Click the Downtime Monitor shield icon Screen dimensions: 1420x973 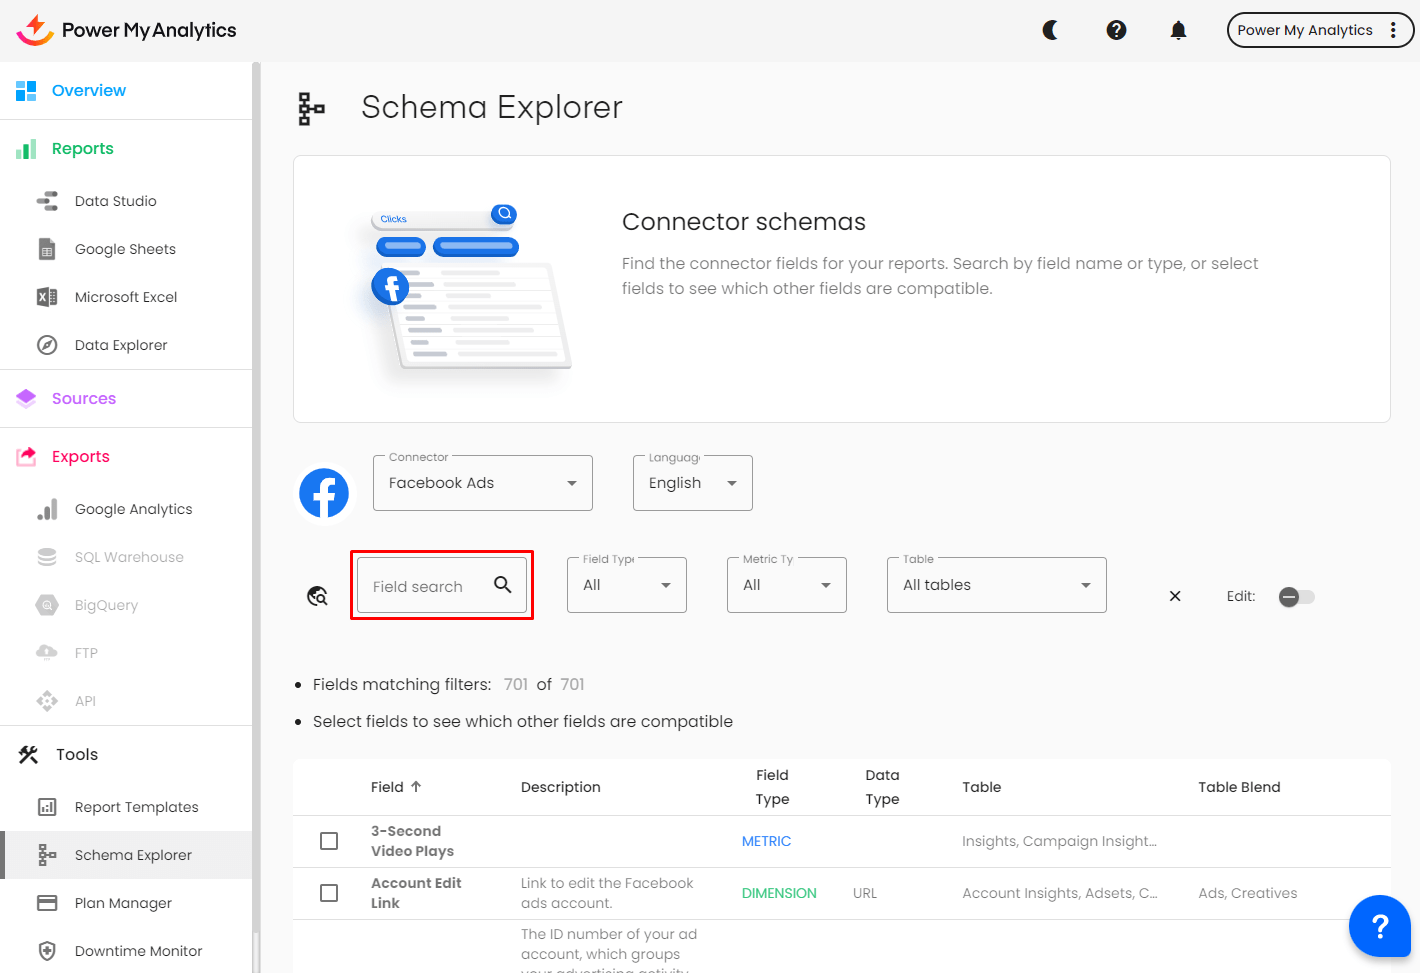click(x=47, y=951)
